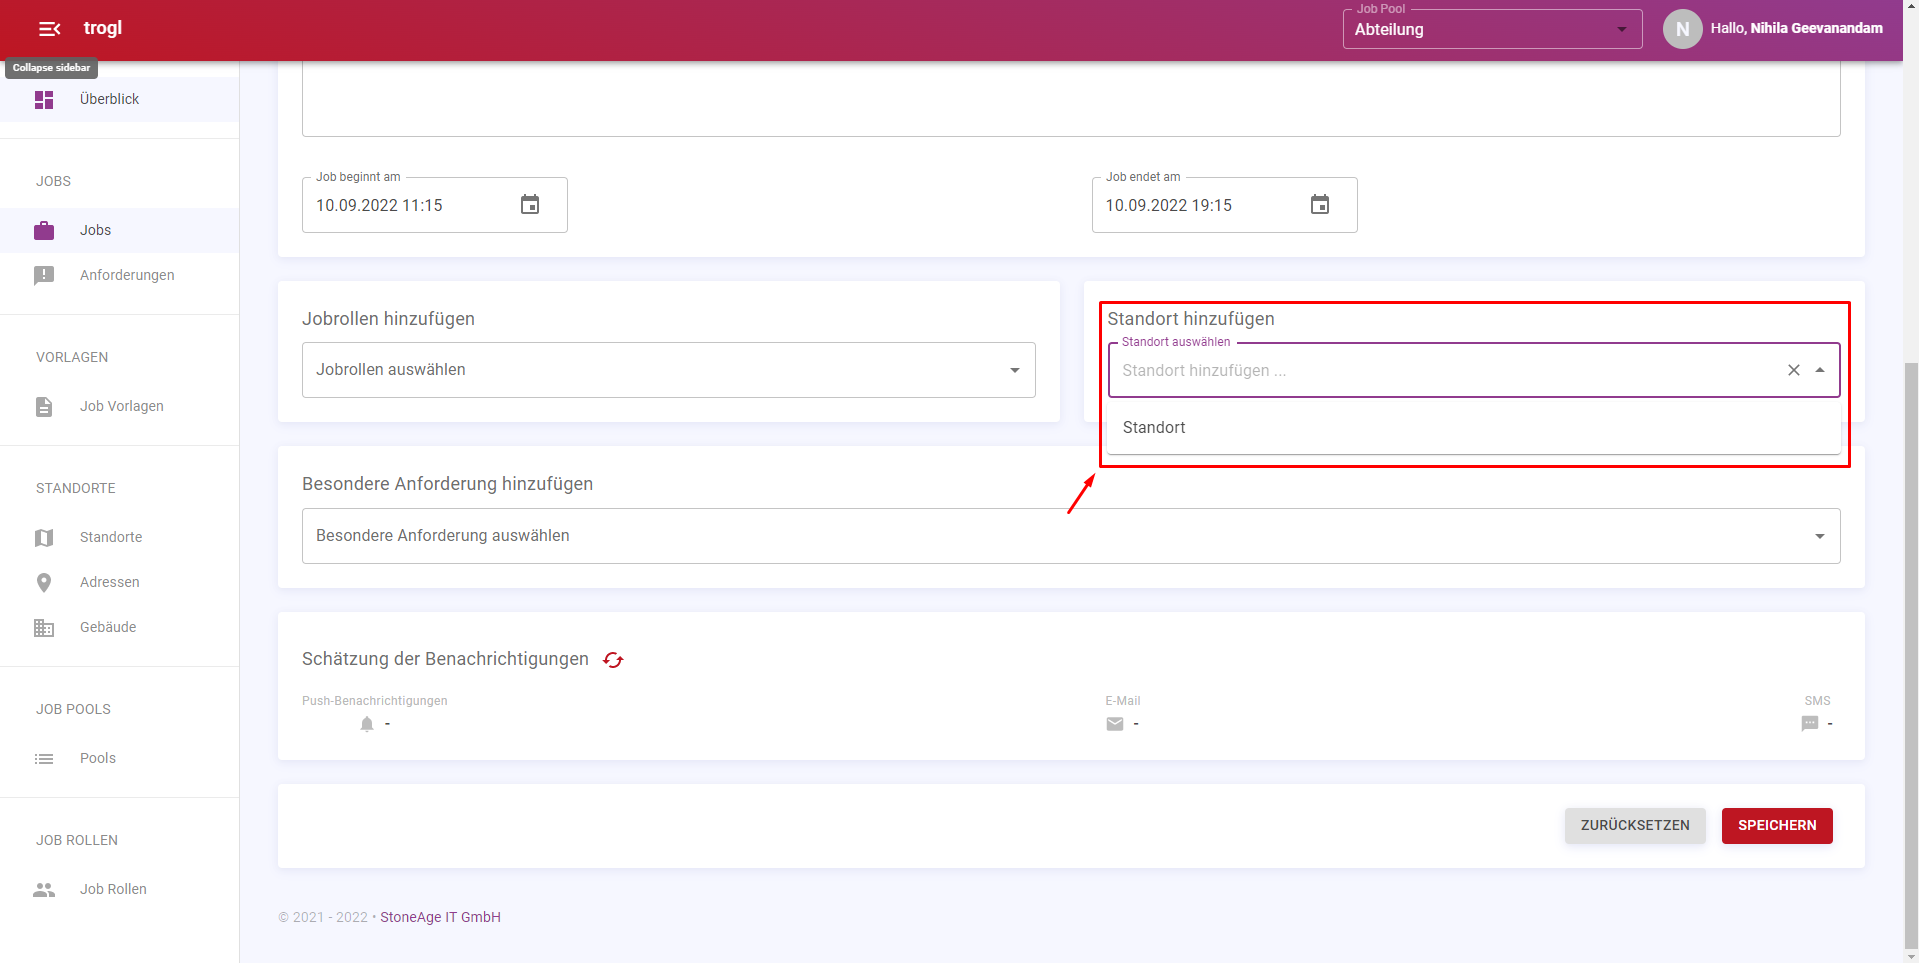This screenshot has width=1919, height=963.
Task: Open Besondere Anforderung auswählen dropdown
Action: (1819, 536)
